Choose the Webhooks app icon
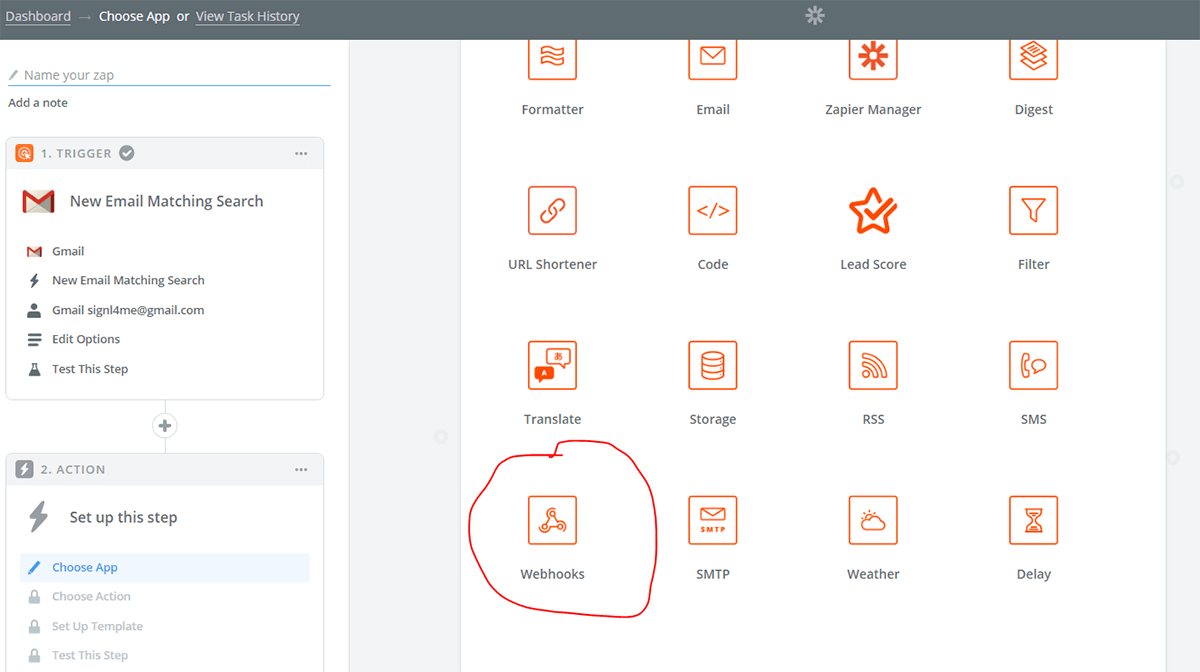This screenshot has width=1200, height=672. (x=552, y=520)
